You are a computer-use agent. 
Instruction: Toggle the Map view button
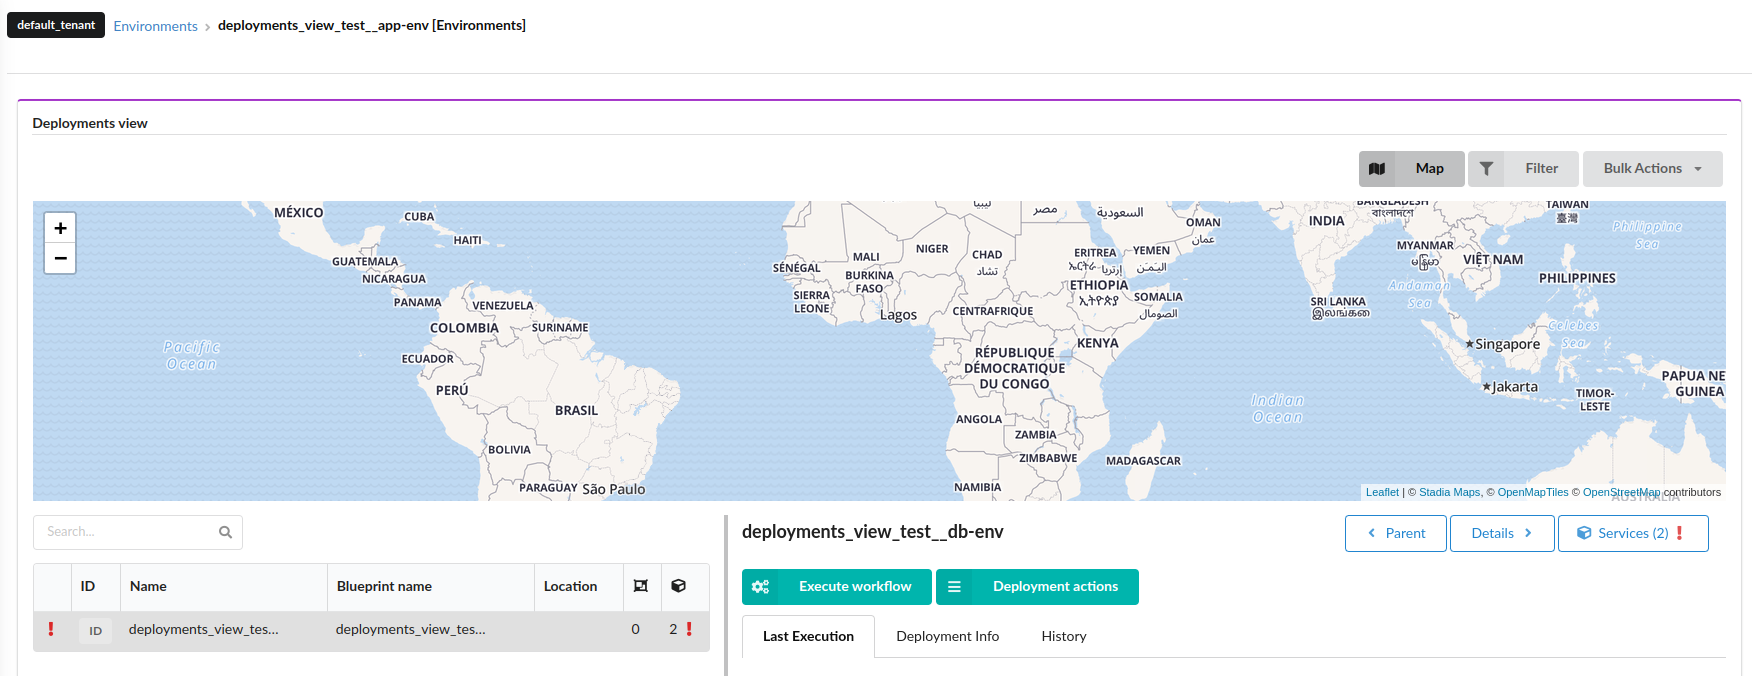(1411, 169)
